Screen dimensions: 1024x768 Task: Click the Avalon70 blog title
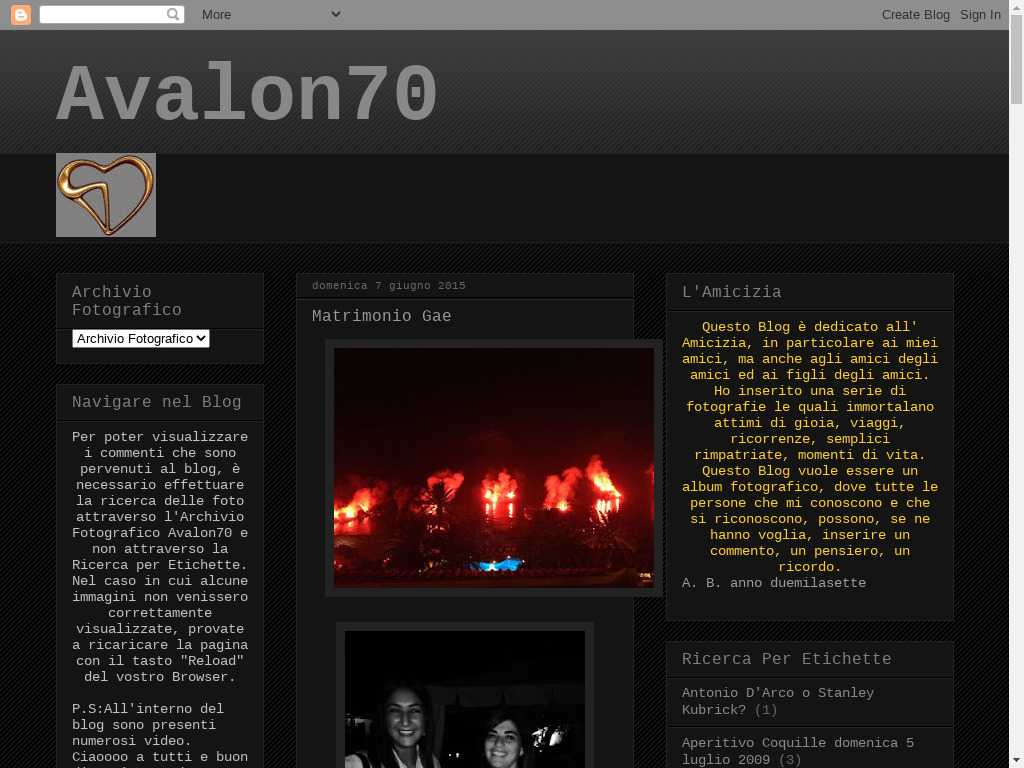pyautogui.click(x=247, y=94)
